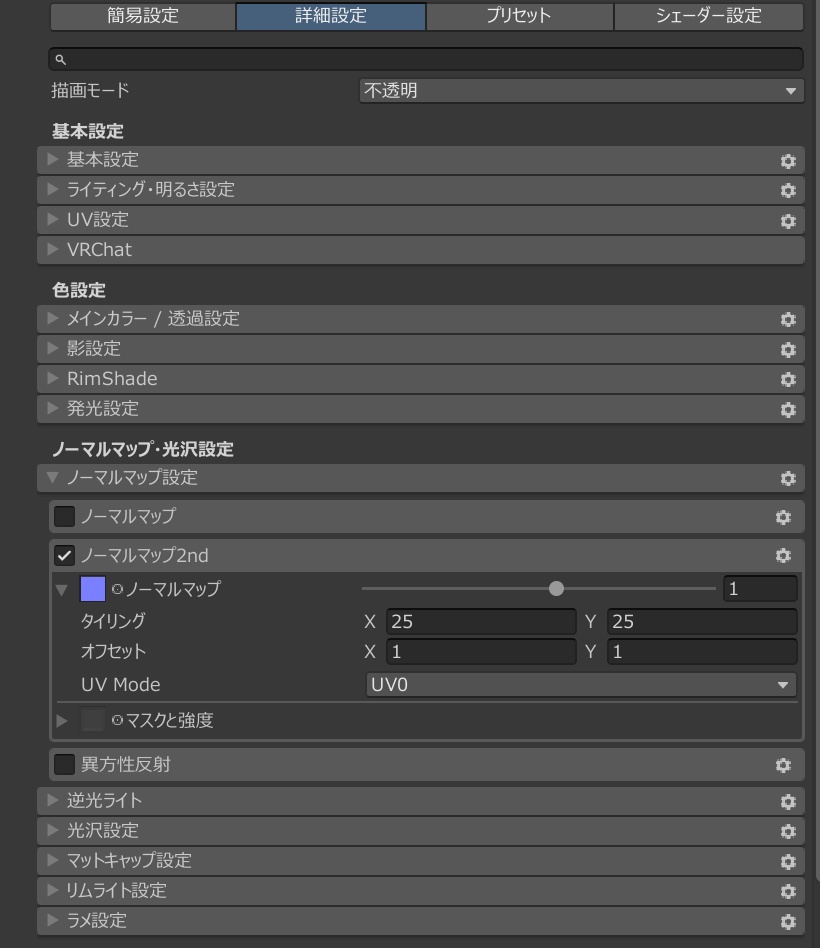820x948 pixels.
Task: Open the リムライト設定 section
Action: [x=120, y=890]
